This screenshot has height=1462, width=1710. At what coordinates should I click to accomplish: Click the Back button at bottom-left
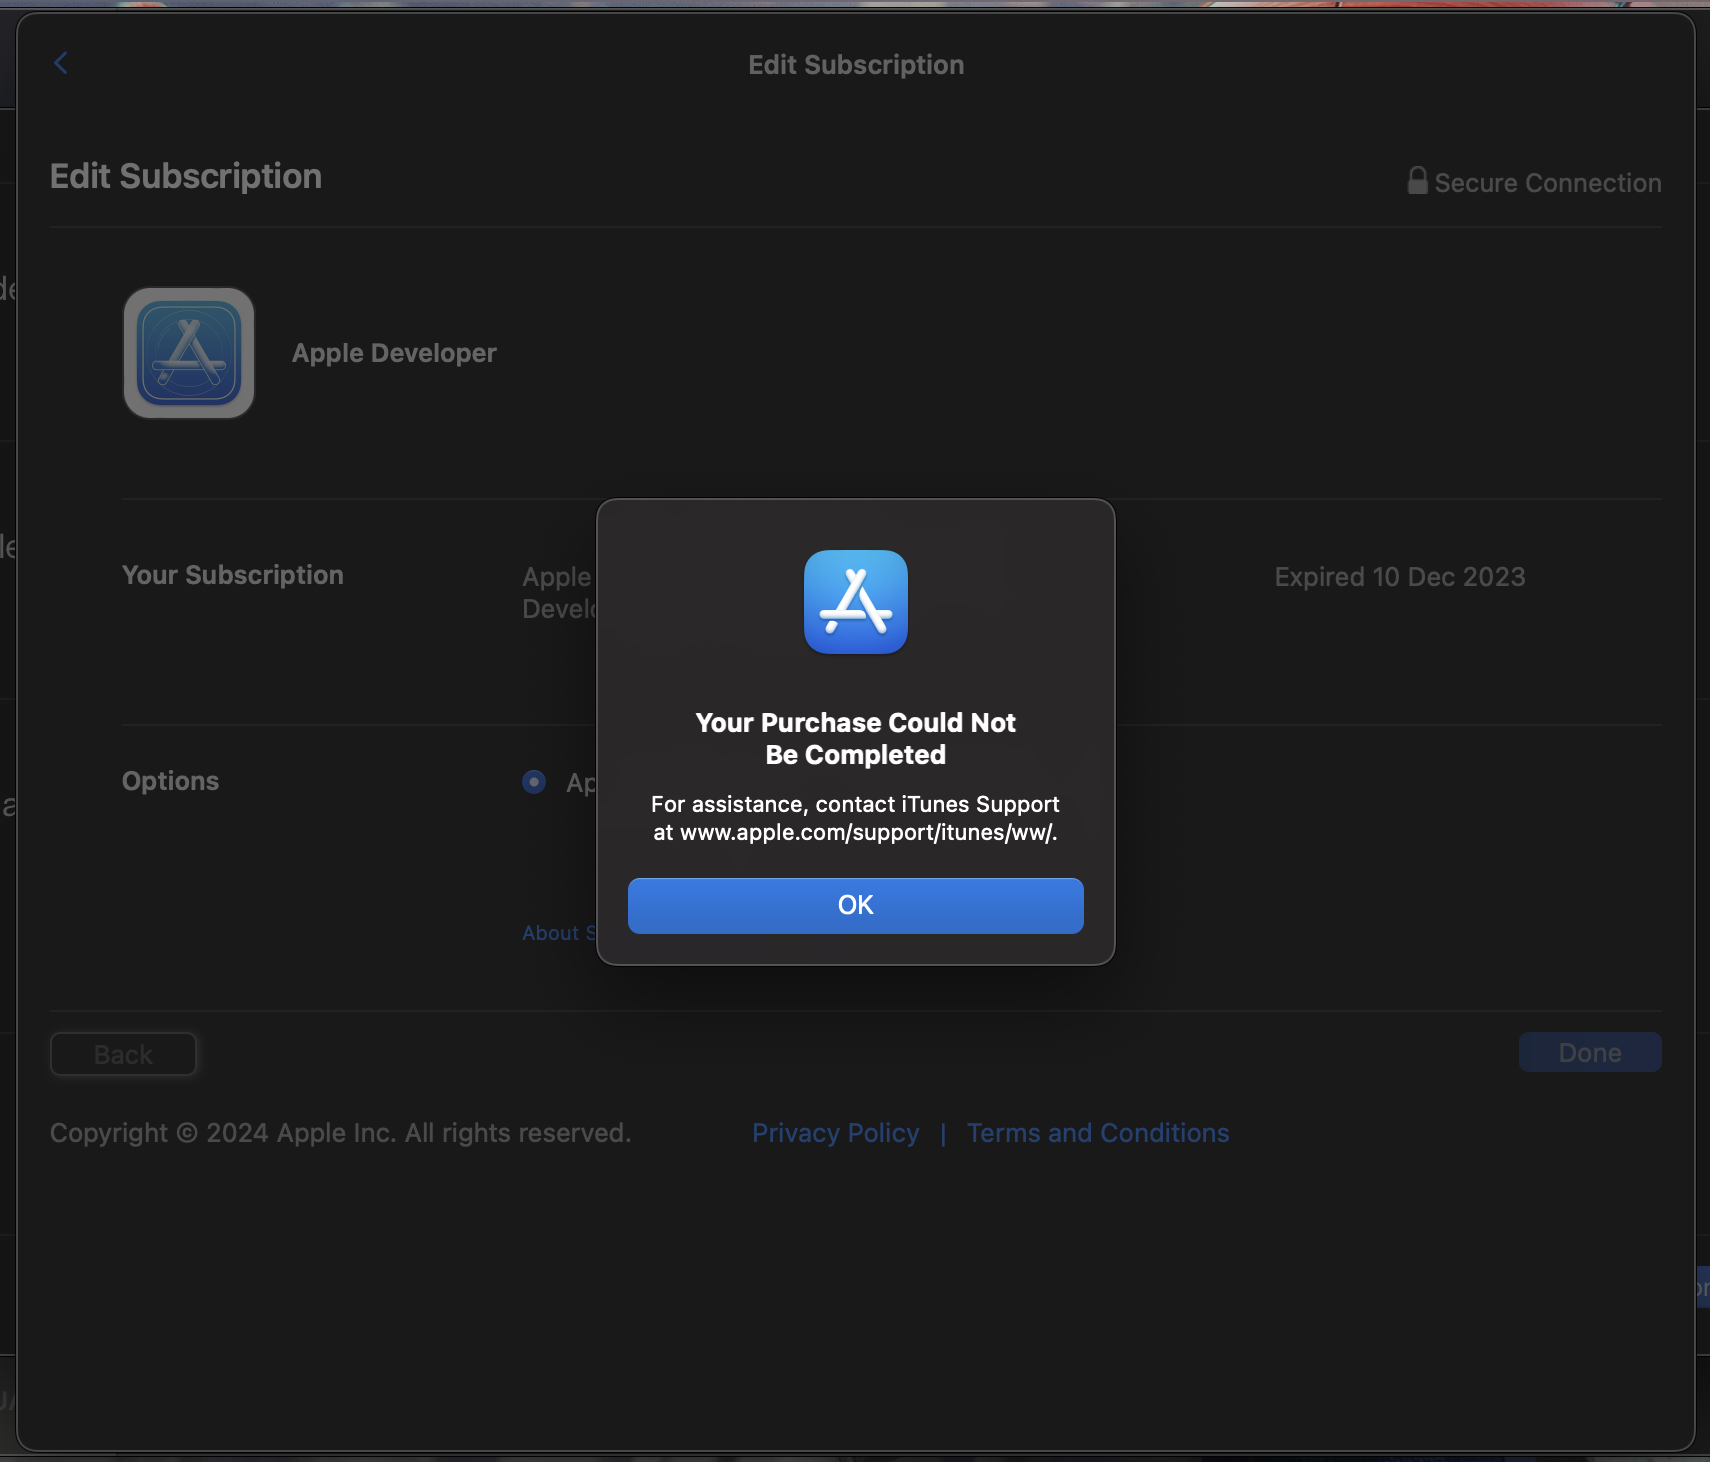[123, 1054]
